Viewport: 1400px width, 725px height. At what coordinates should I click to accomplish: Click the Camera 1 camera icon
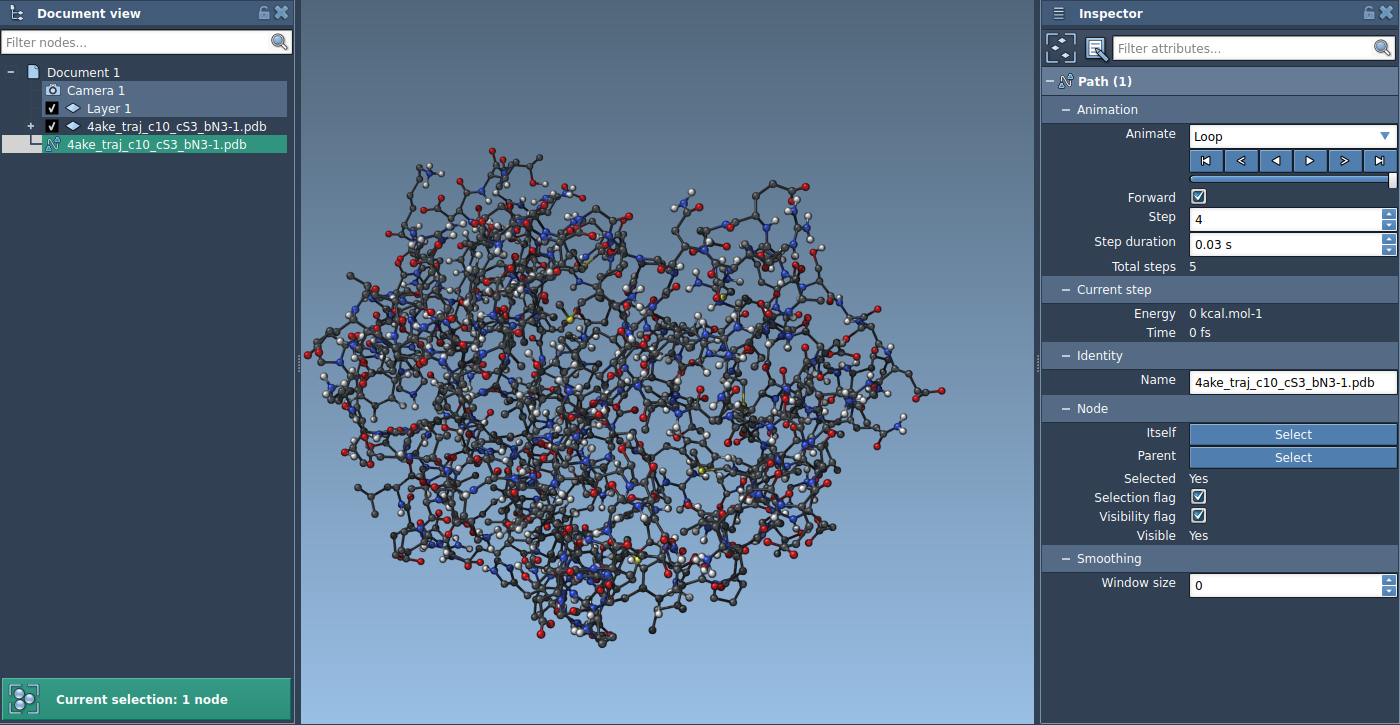click(x=53, y=90)
